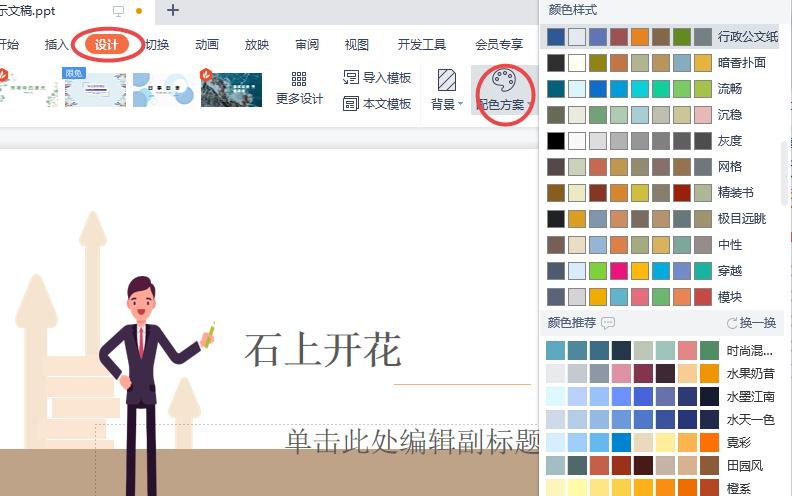
Task: Pick the 水墨江南 recommended palette
Action: click(x=660, y=397)
